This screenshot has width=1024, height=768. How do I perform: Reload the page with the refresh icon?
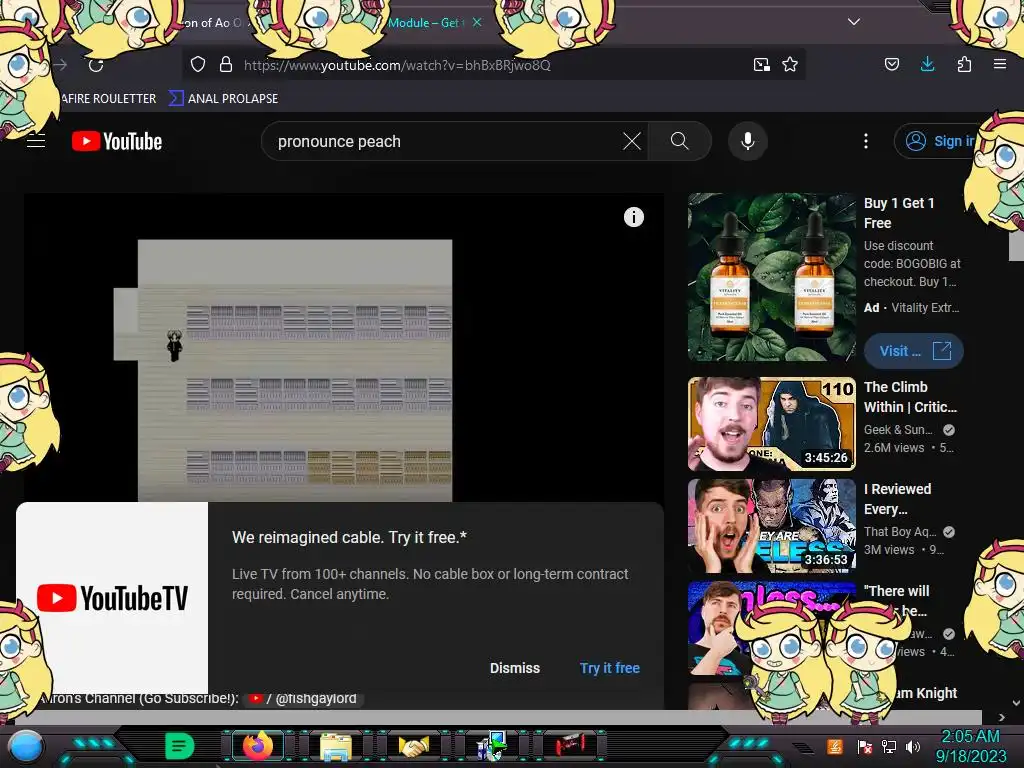pos(96,65)
